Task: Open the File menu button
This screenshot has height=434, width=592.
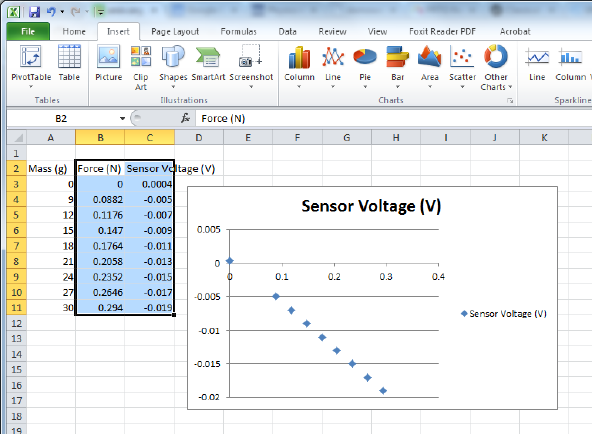Action: tap(28, 31)
